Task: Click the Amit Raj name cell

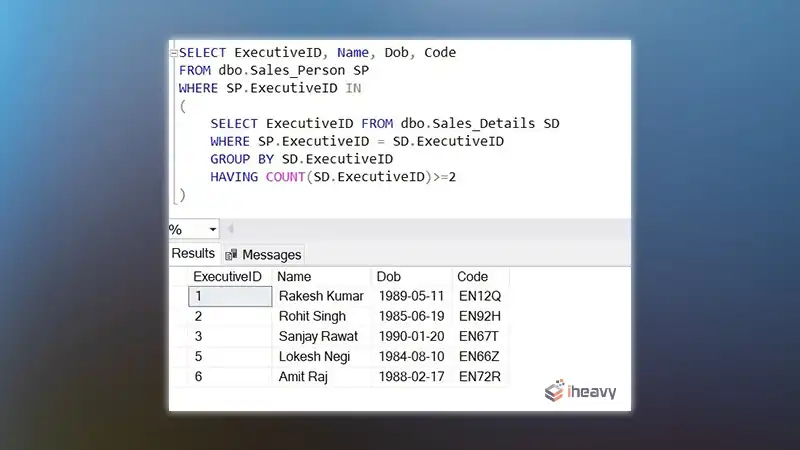Action: pyautogui.click(x=321, y=377)
